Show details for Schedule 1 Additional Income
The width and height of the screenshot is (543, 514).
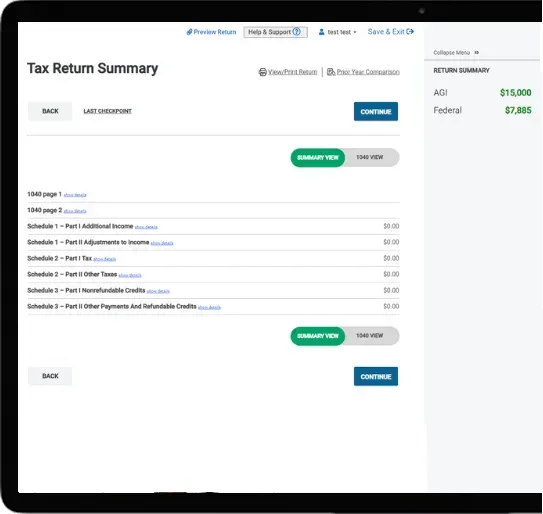pos(146,227)
